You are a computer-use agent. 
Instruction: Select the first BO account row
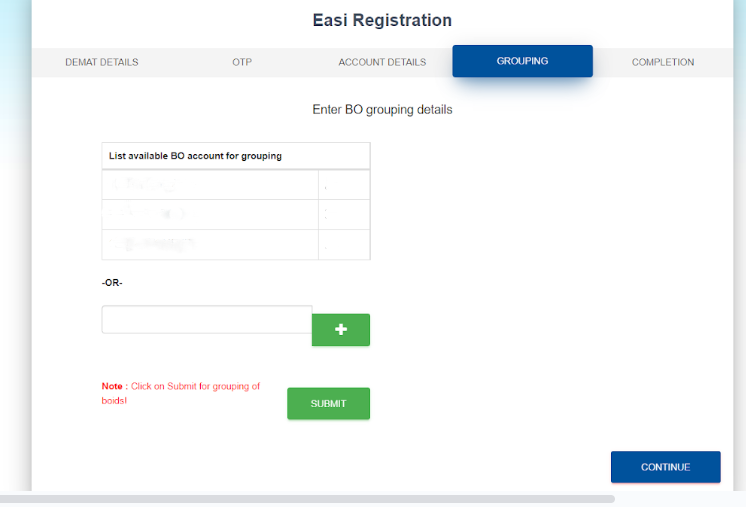coord(210,185)
